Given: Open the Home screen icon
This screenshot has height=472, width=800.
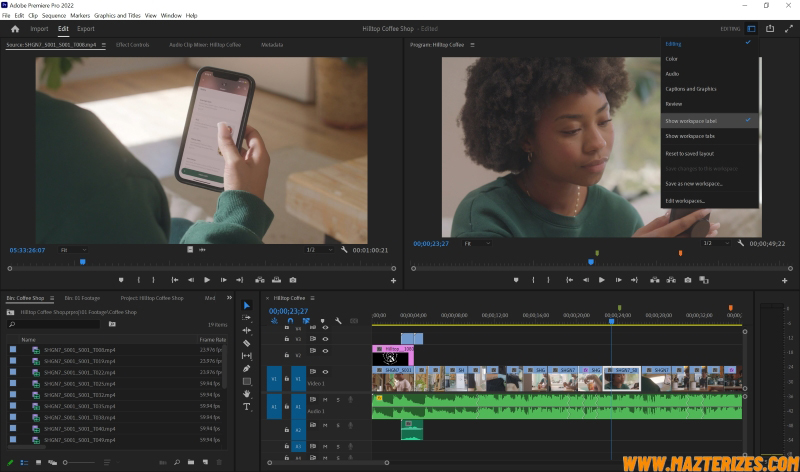Looking at the screenshot, I should (x=15, y=29).
